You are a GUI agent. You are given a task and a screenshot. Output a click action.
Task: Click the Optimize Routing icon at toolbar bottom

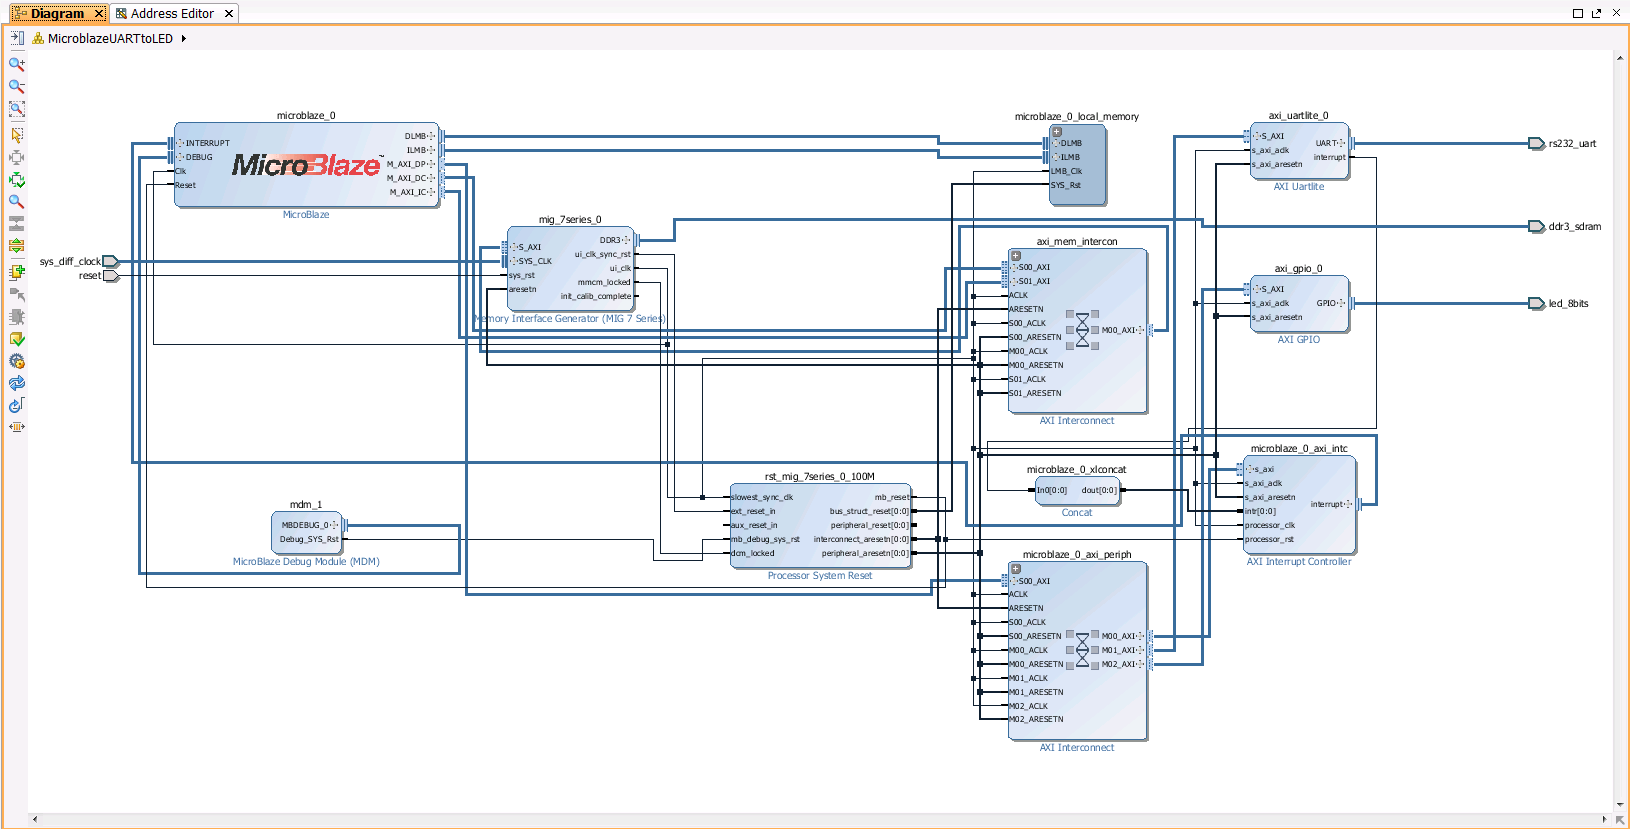[16, 427]
